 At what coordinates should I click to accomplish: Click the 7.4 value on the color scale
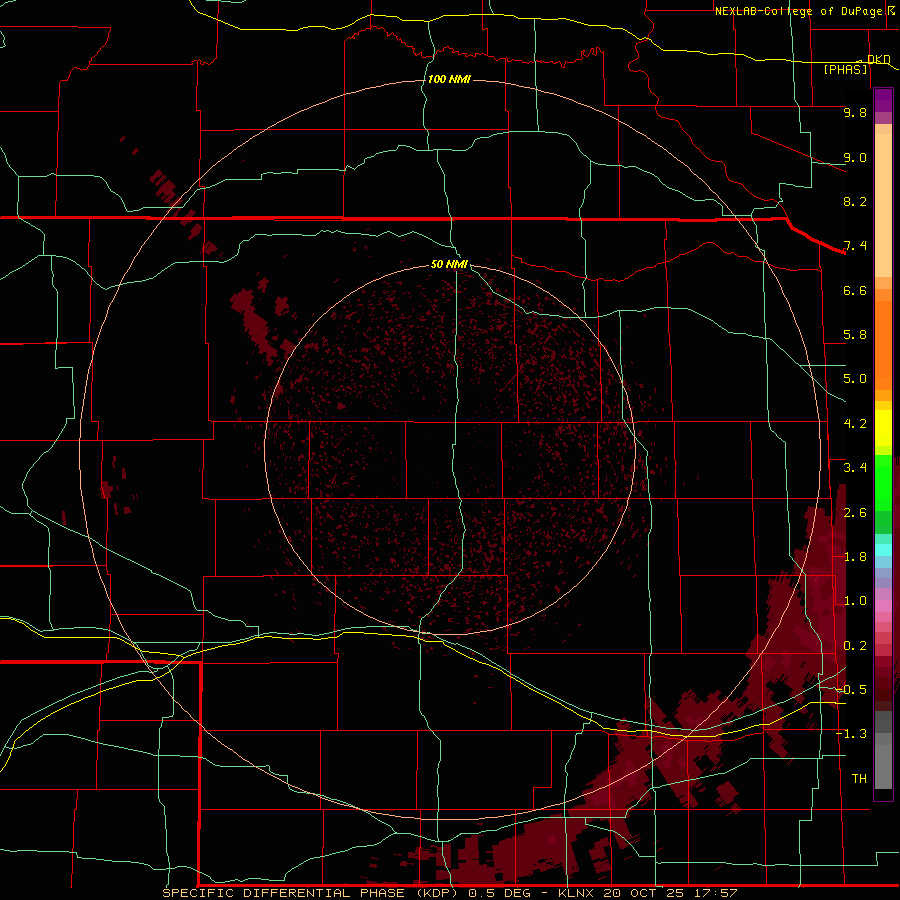point(855,246)
